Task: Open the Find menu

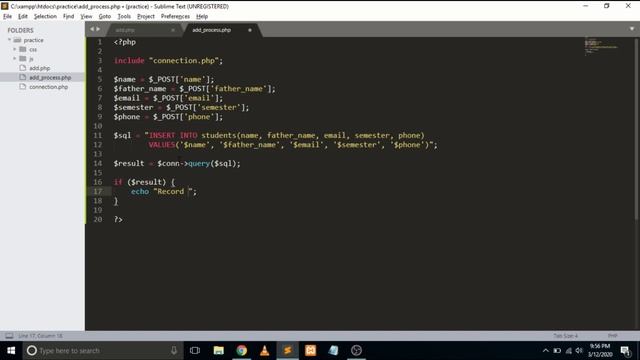Action: click(68, 16)
